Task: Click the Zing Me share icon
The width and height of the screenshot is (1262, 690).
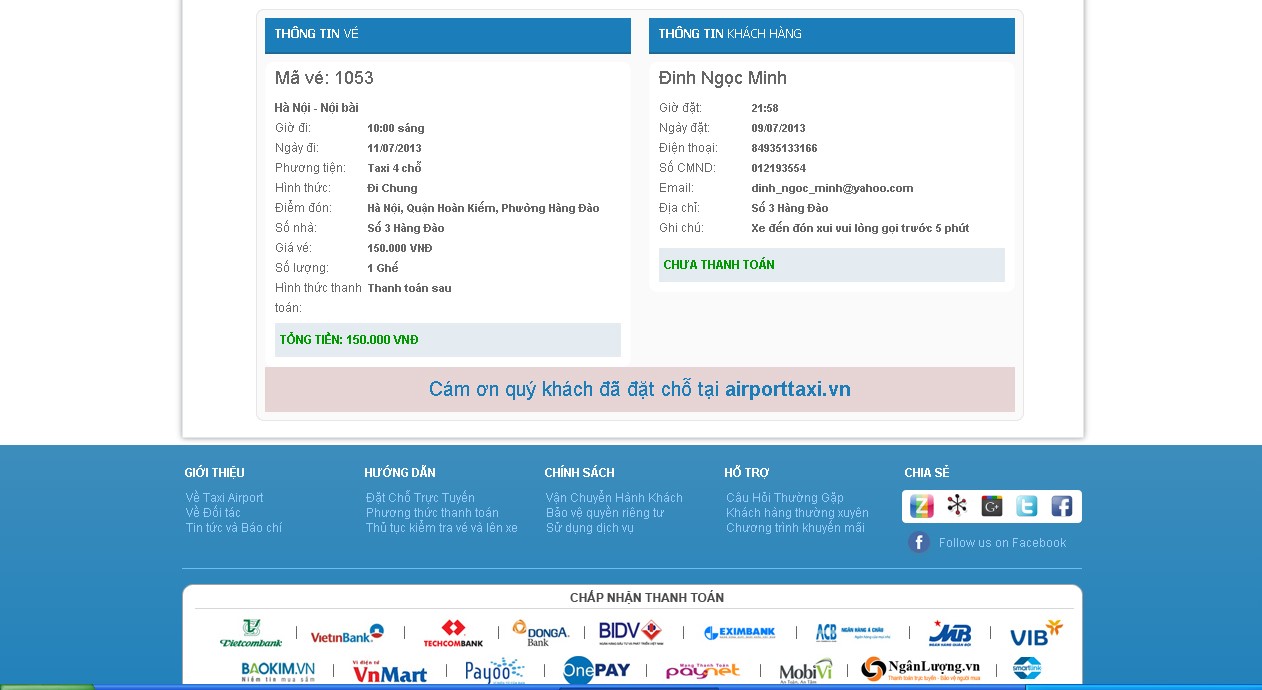Action: [921, 506]
